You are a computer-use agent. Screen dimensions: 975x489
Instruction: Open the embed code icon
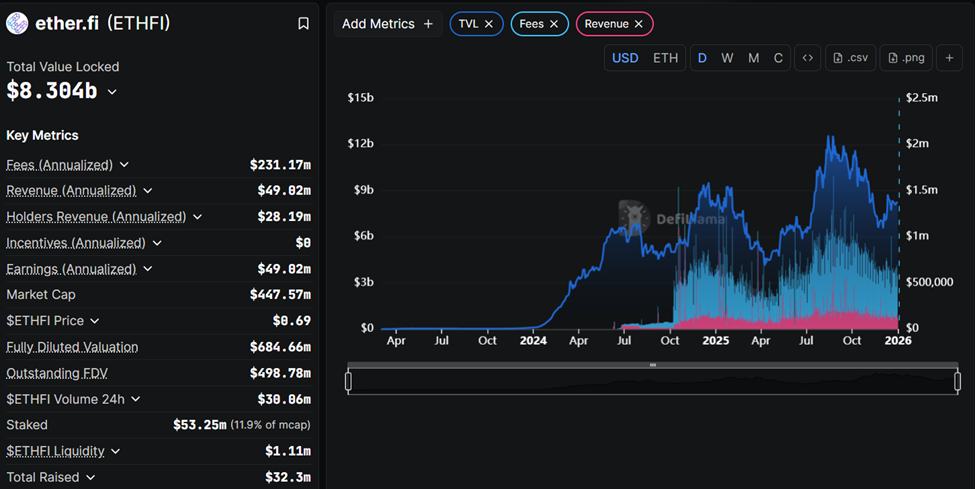807,58
